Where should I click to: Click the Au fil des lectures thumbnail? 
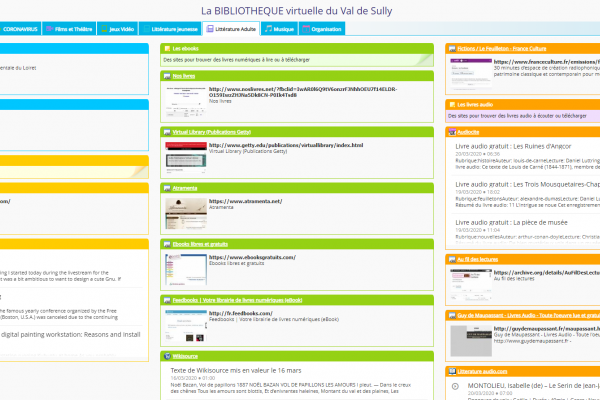(x=471, y=285)
